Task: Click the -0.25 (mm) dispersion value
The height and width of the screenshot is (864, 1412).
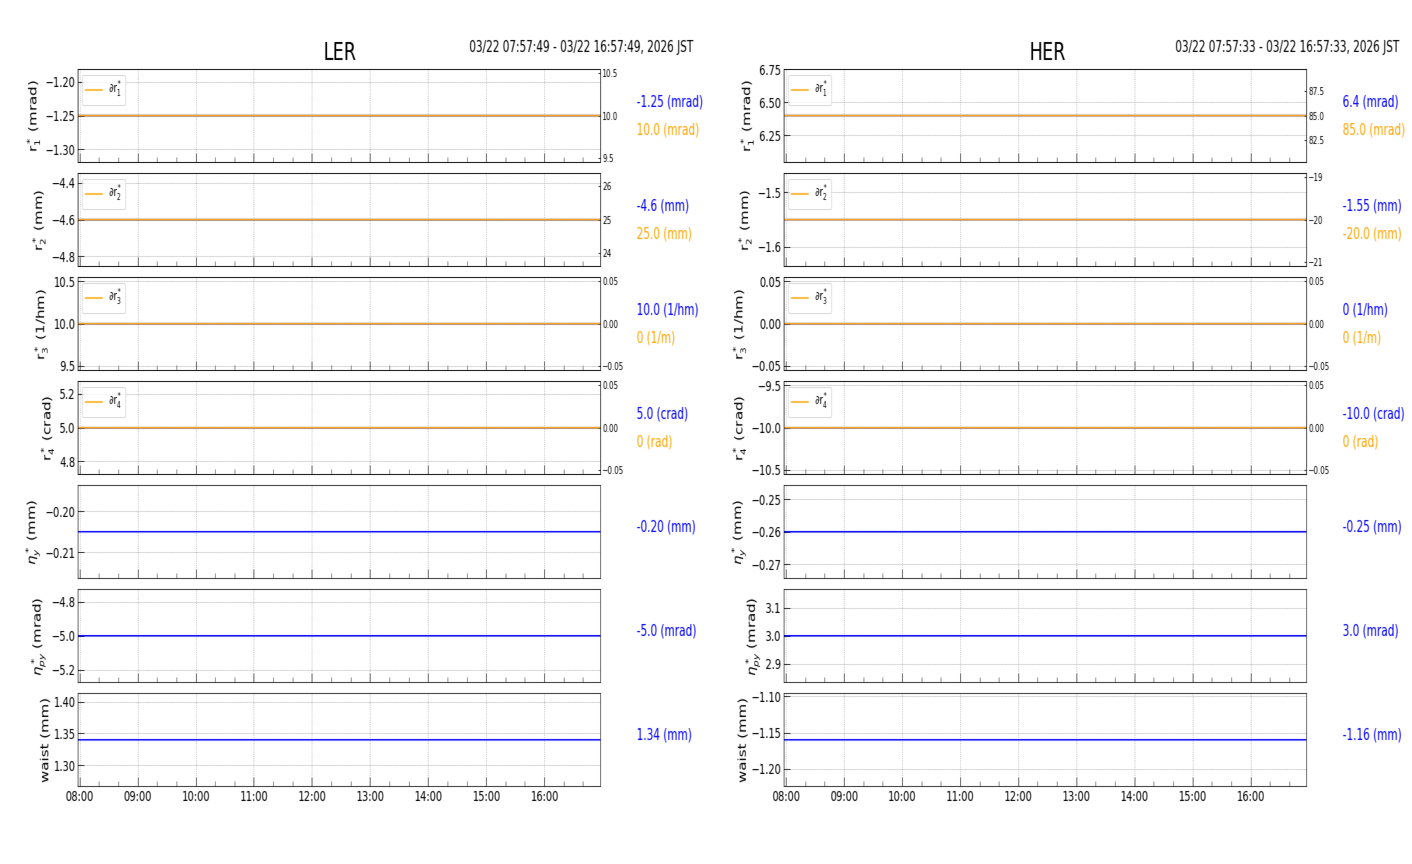Action: click(x=1372, y=527)
